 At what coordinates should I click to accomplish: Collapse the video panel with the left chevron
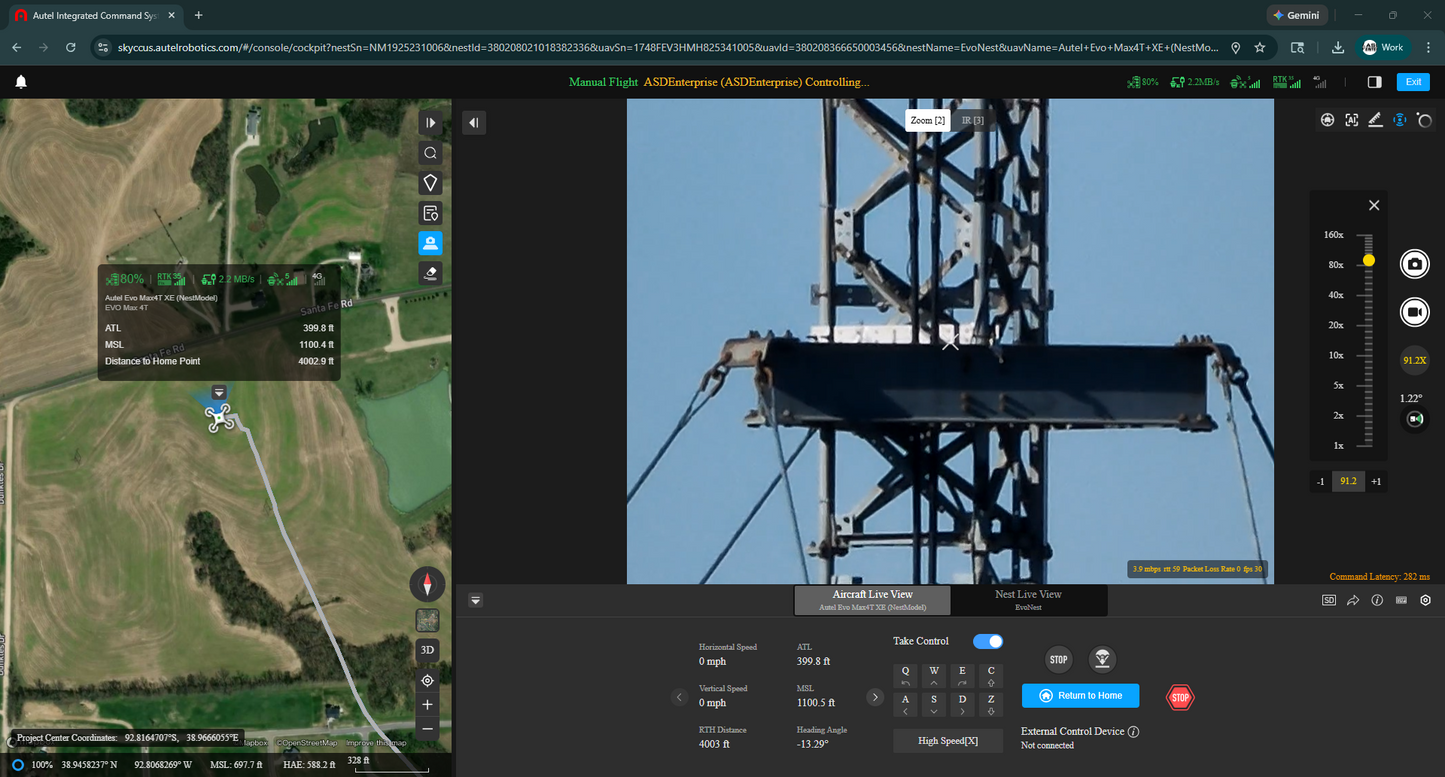click(473, 122)
